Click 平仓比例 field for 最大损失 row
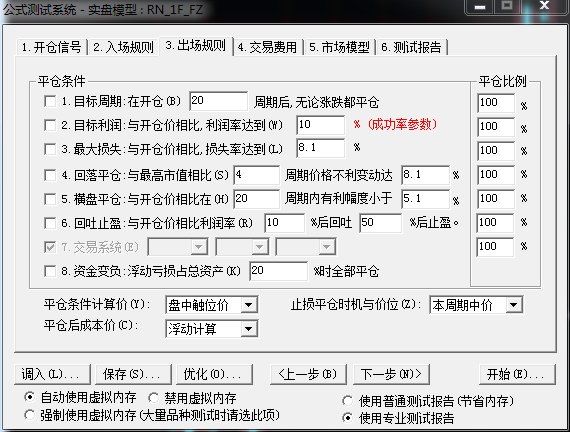 [496, 151]
